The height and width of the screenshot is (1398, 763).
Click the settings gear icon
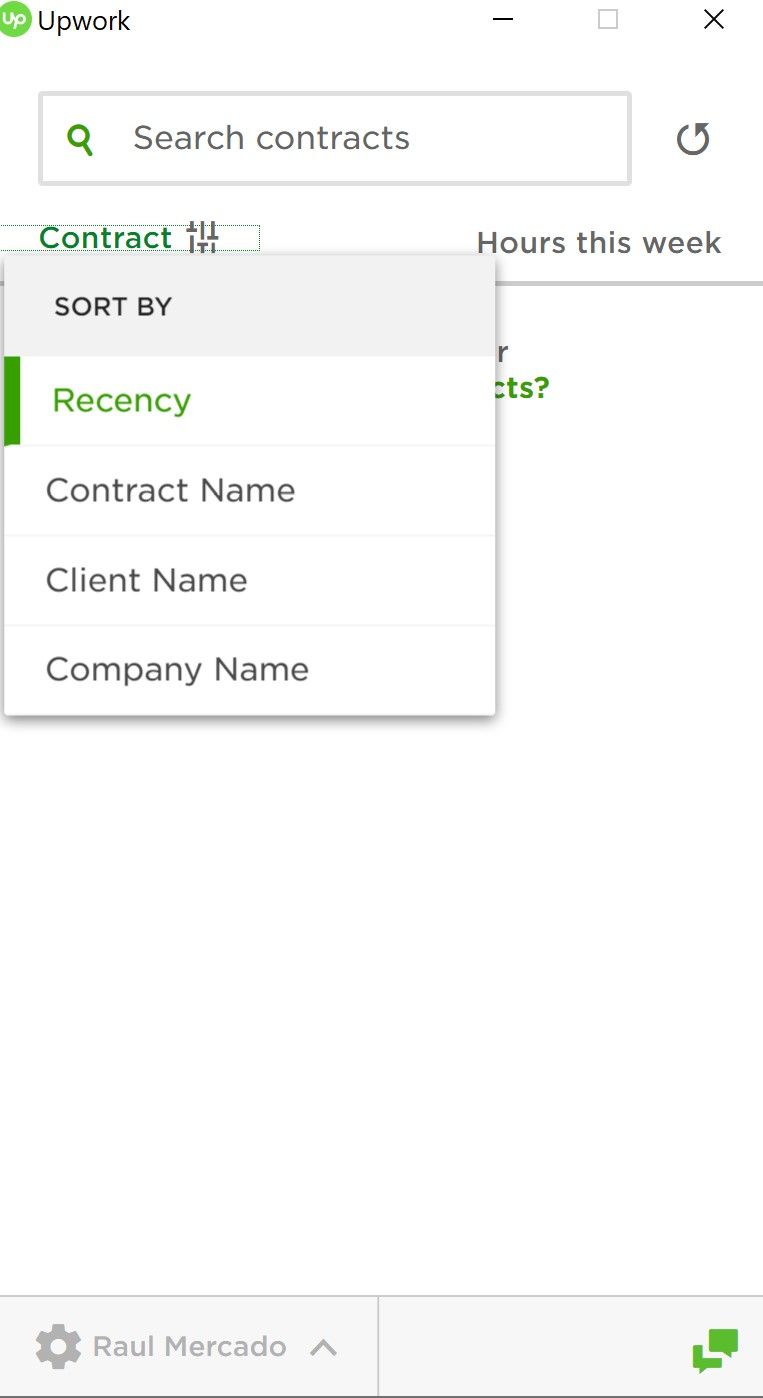[x=58, y=1346]
